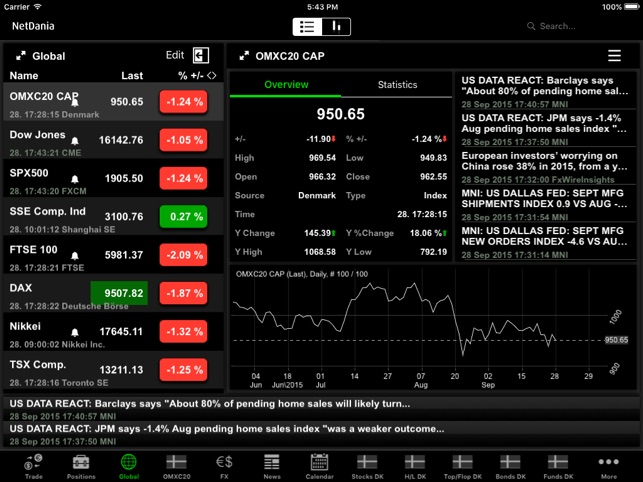Click the large 950.65 overview price

[x=340, y=114]
